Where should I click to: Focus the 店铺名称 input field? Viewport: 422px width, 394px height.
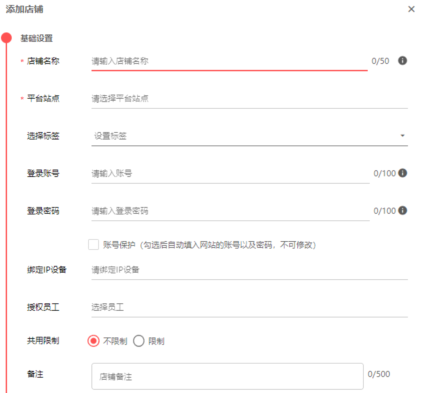tap(229, 61)
